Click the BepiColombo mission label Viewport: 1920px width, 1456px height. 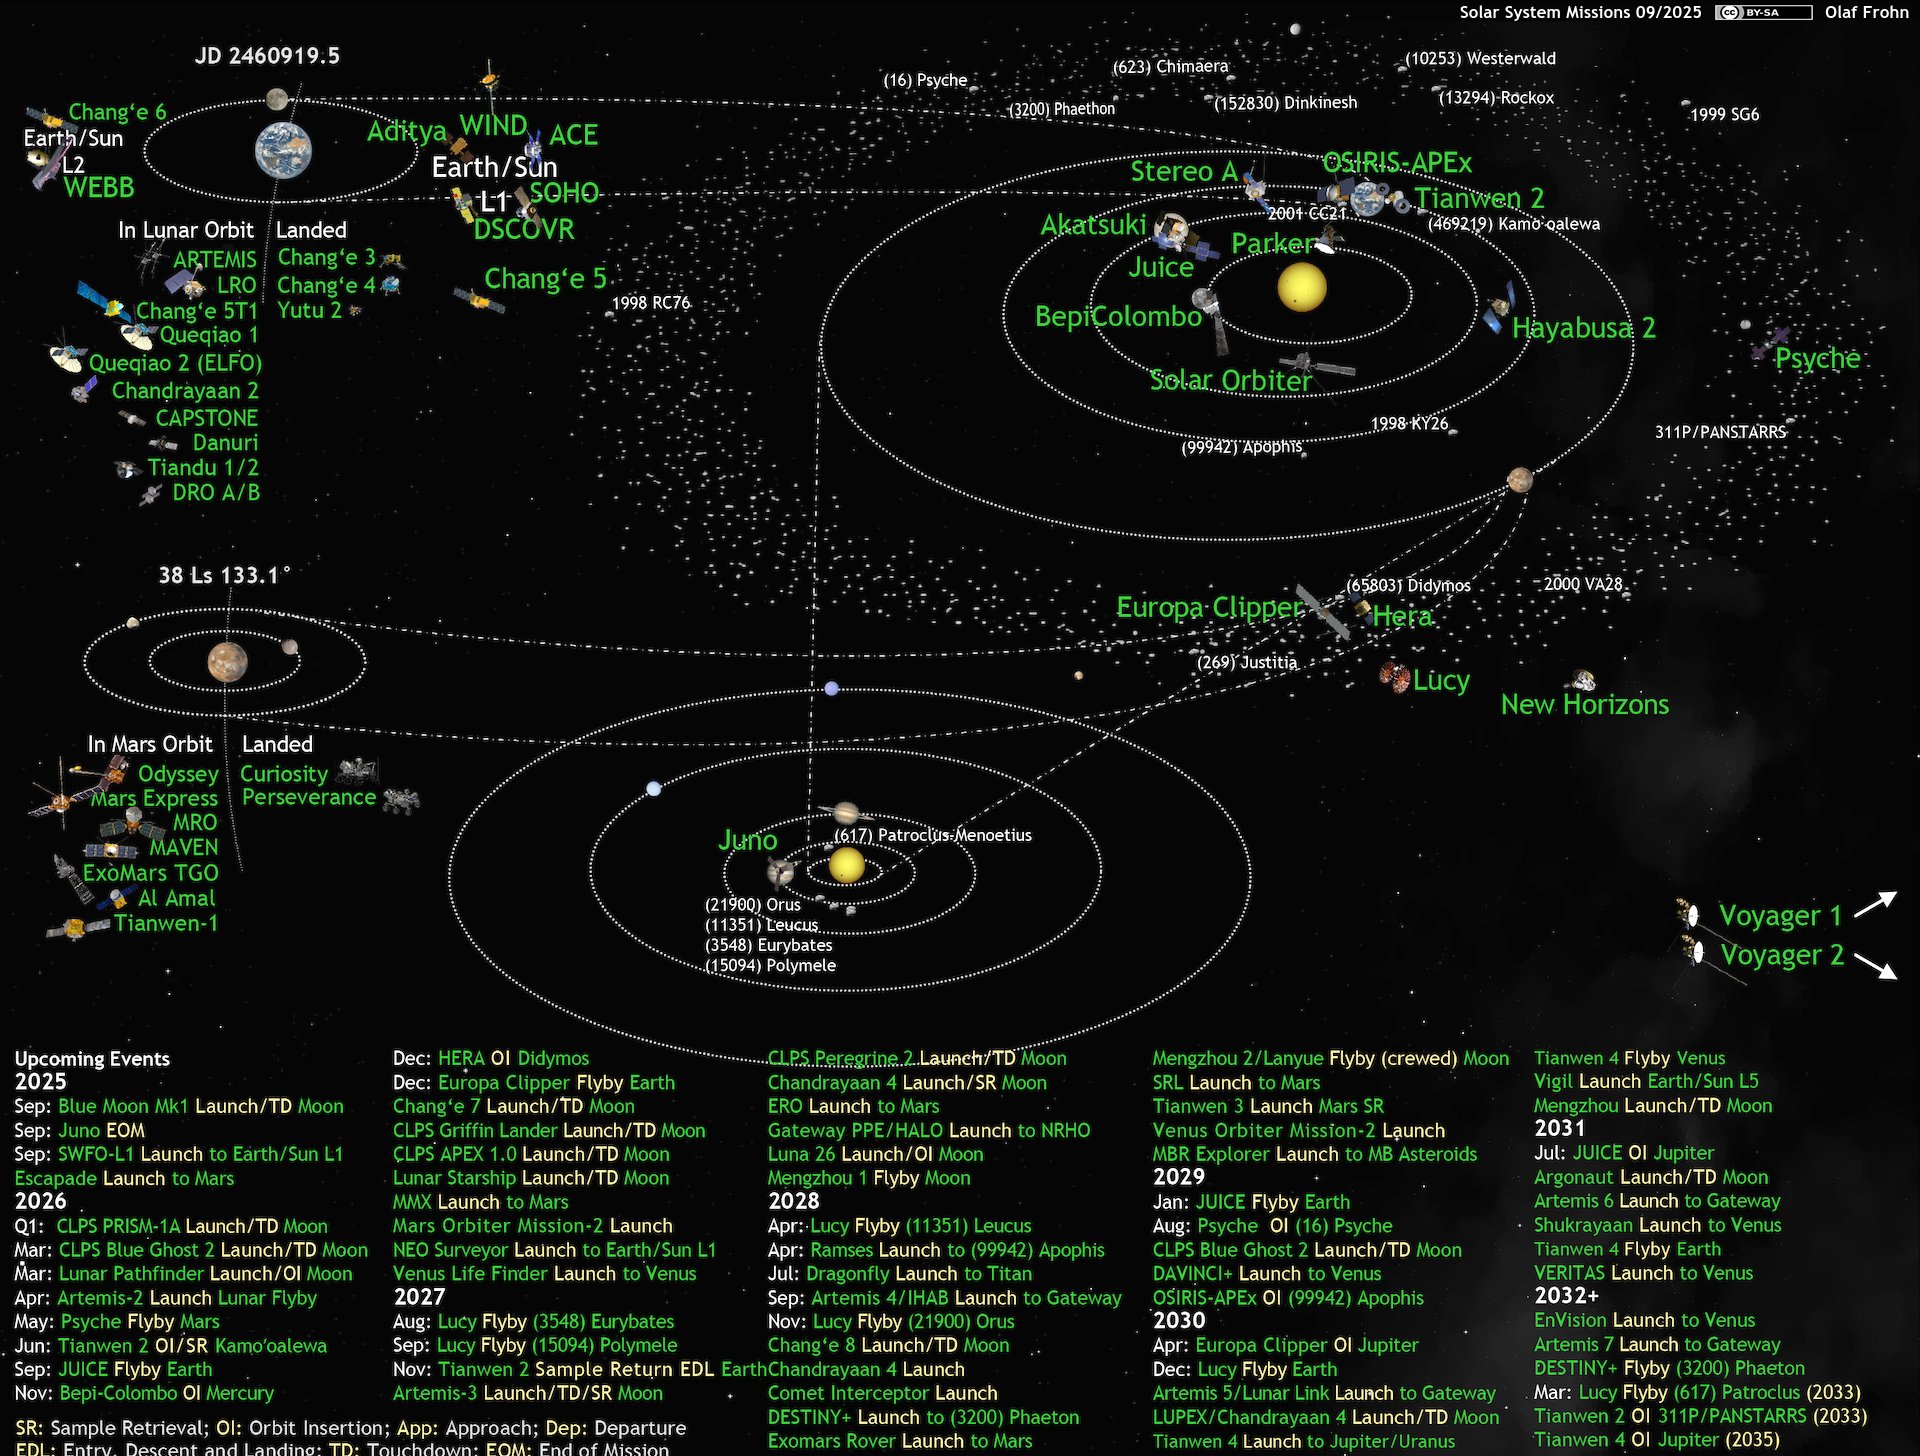tap(1117, 317)
